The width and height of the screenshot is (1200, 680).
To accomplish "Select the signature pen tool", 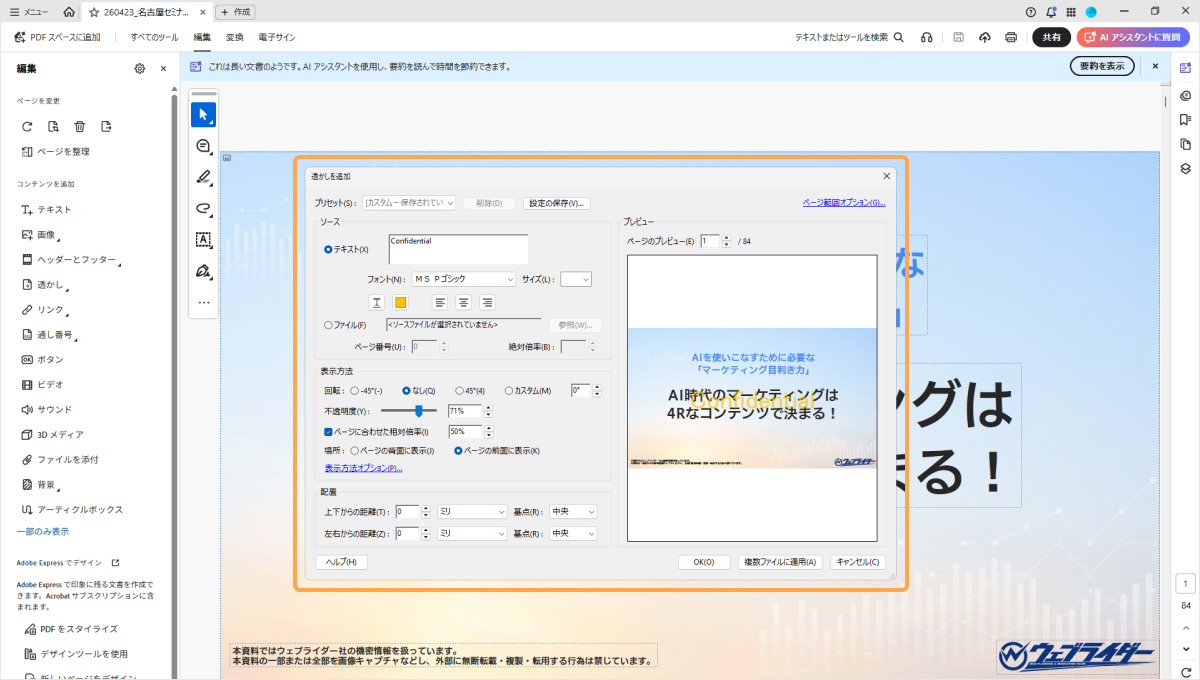I will [x=203, y=271].
